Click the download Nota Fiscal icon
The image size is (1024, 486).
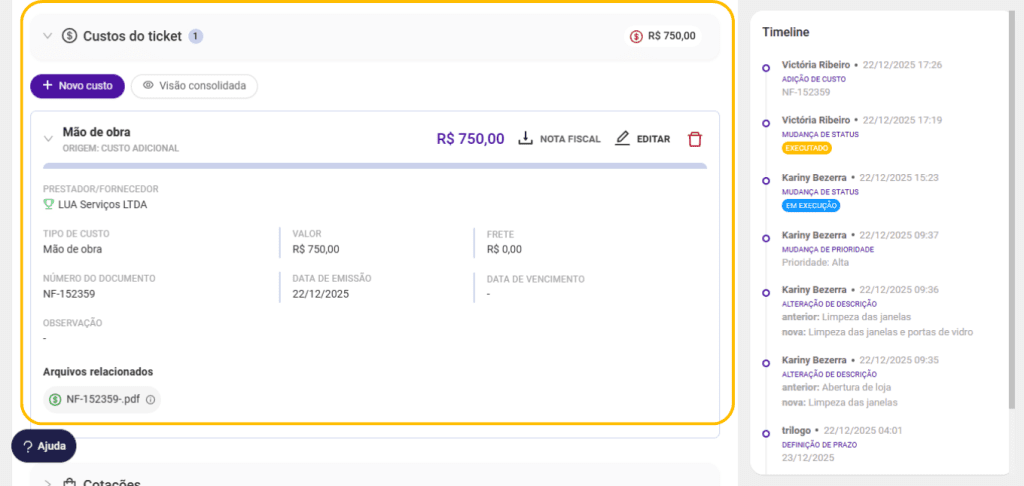[x=526, y=139]
